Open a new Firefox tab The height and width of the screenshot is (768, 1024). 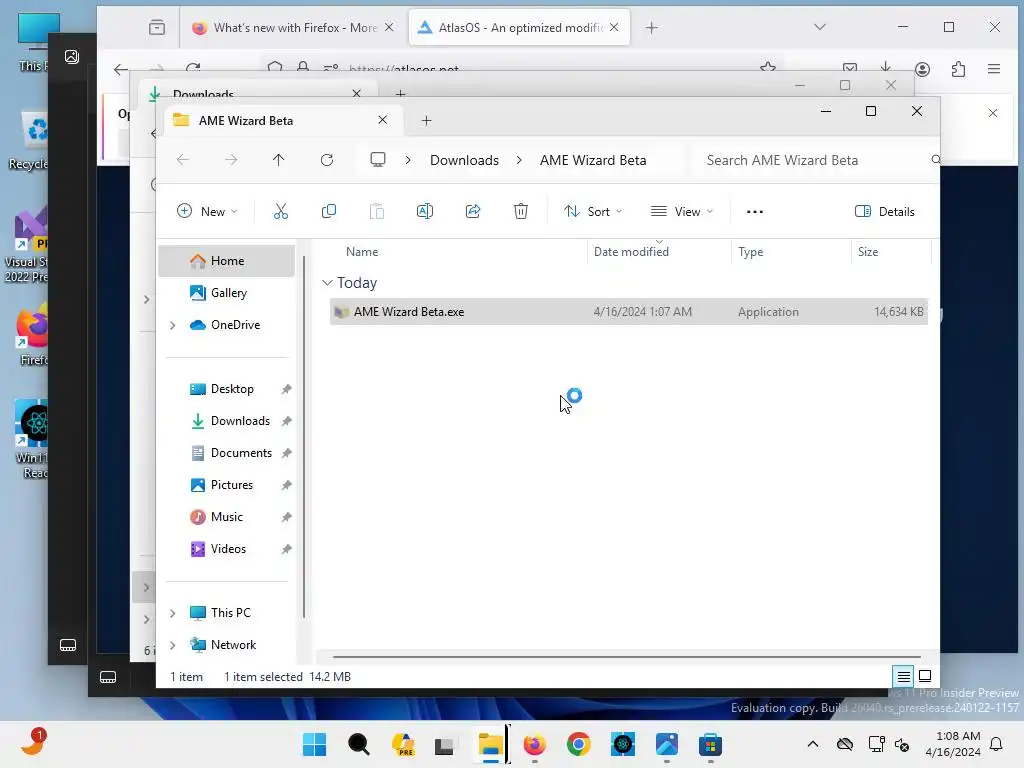651,27
